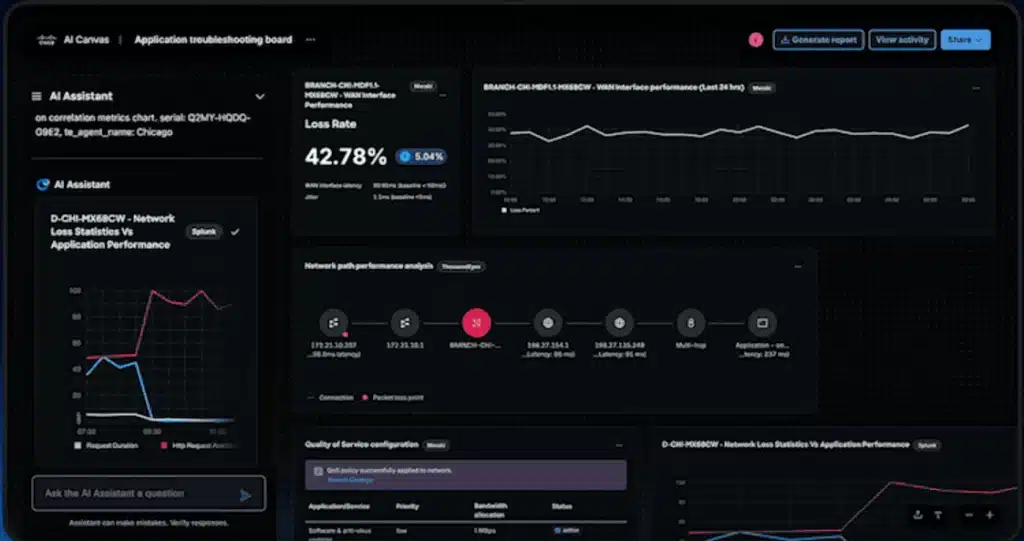Click the zoom in plus icon
The image size is (1024, 541).
990,515
